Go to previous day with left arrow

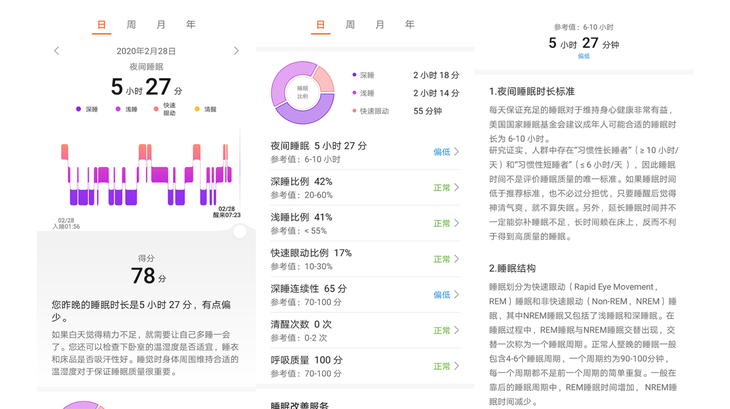pos(57,51)
